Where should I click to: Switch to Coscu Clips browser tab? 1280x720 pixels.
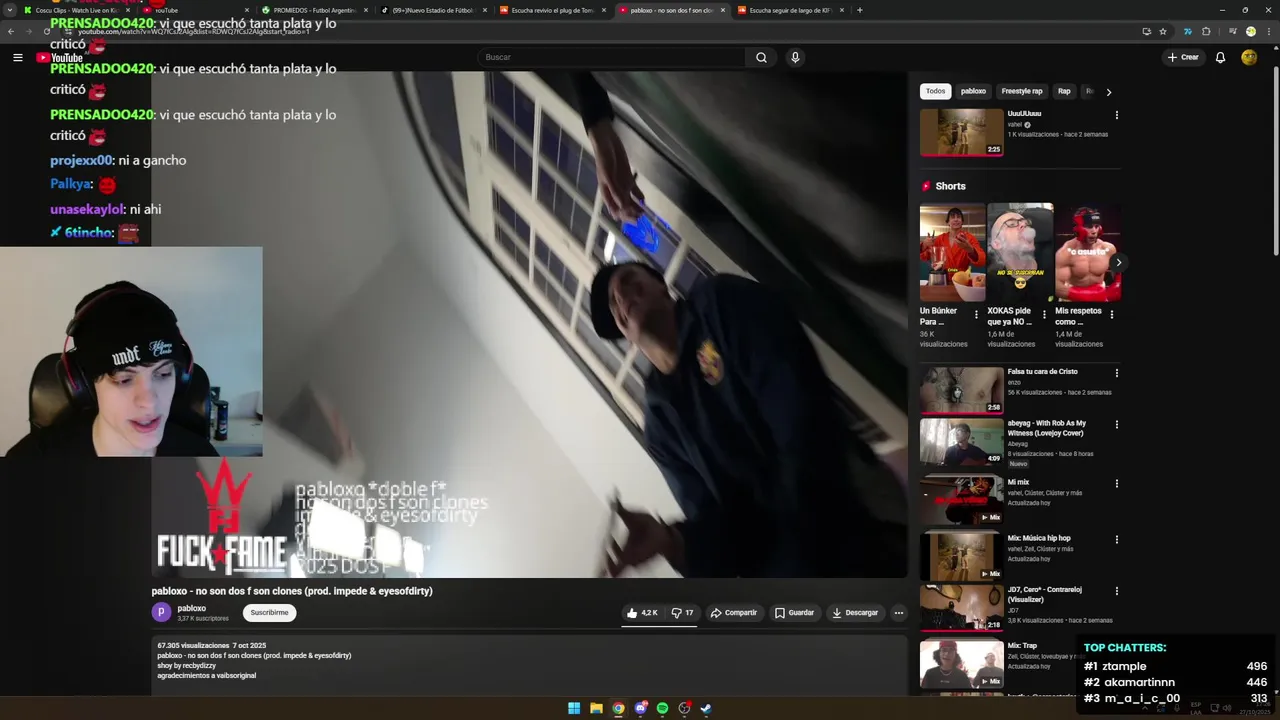pyautogui.click(x=77, y=10)
